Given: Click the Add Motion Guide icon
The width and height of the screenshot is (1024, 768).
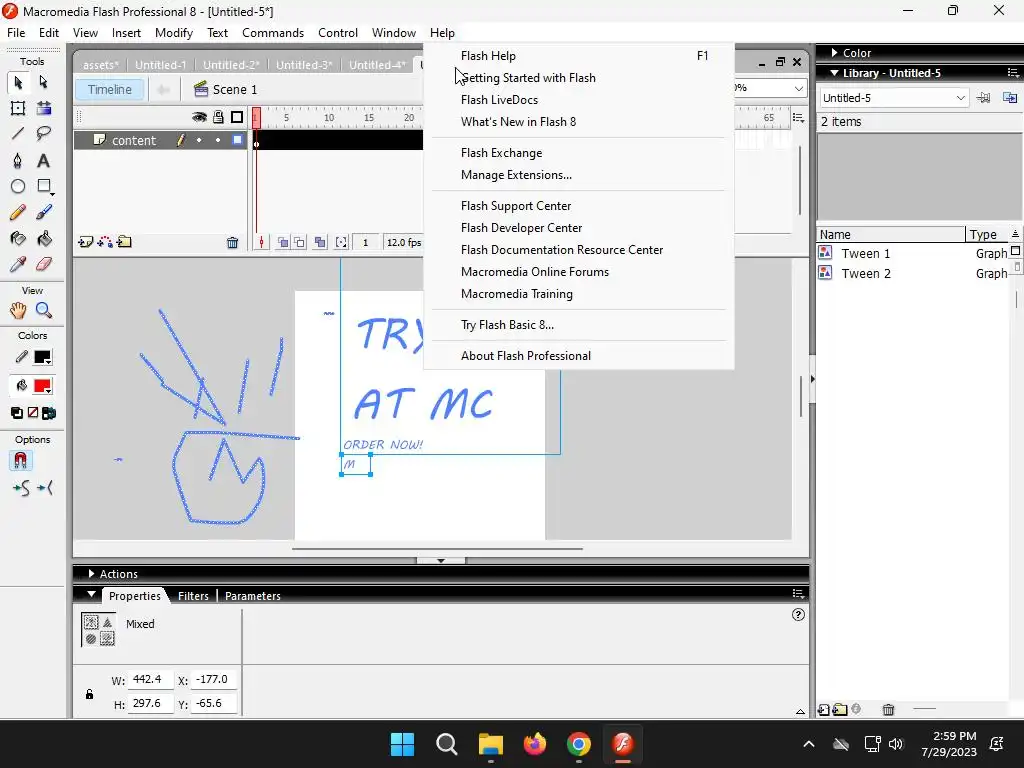Looking at the screenshot, I should (x=104, y=242).
